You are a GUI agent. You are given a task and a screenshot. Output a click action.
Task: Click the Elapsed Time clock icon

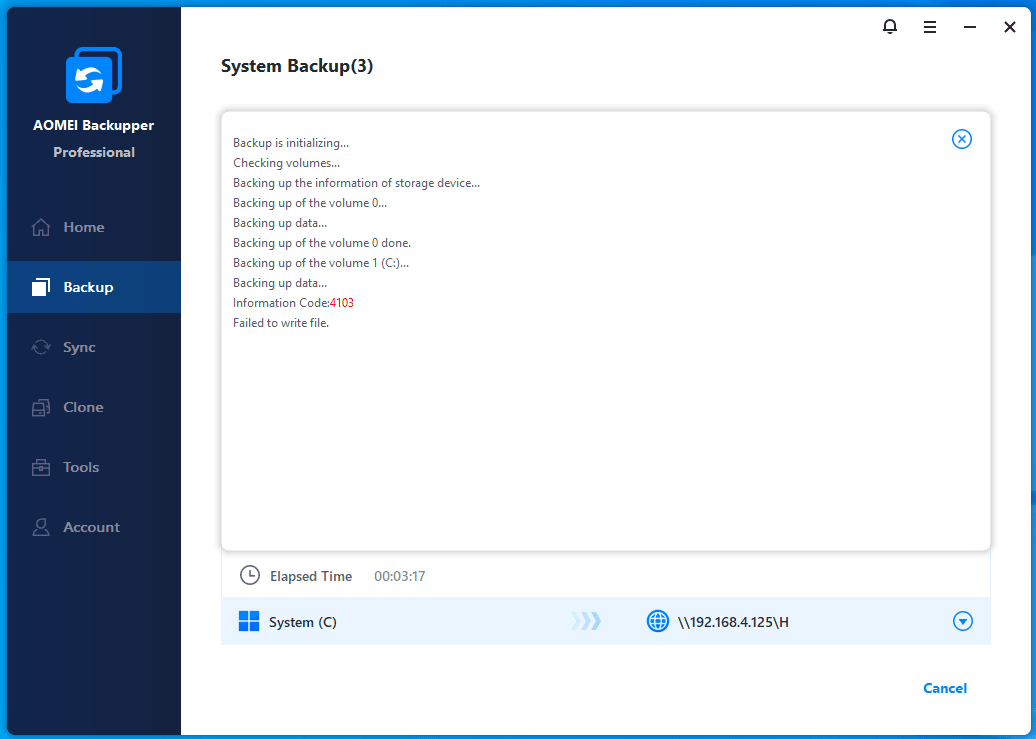tap(249, 576)
